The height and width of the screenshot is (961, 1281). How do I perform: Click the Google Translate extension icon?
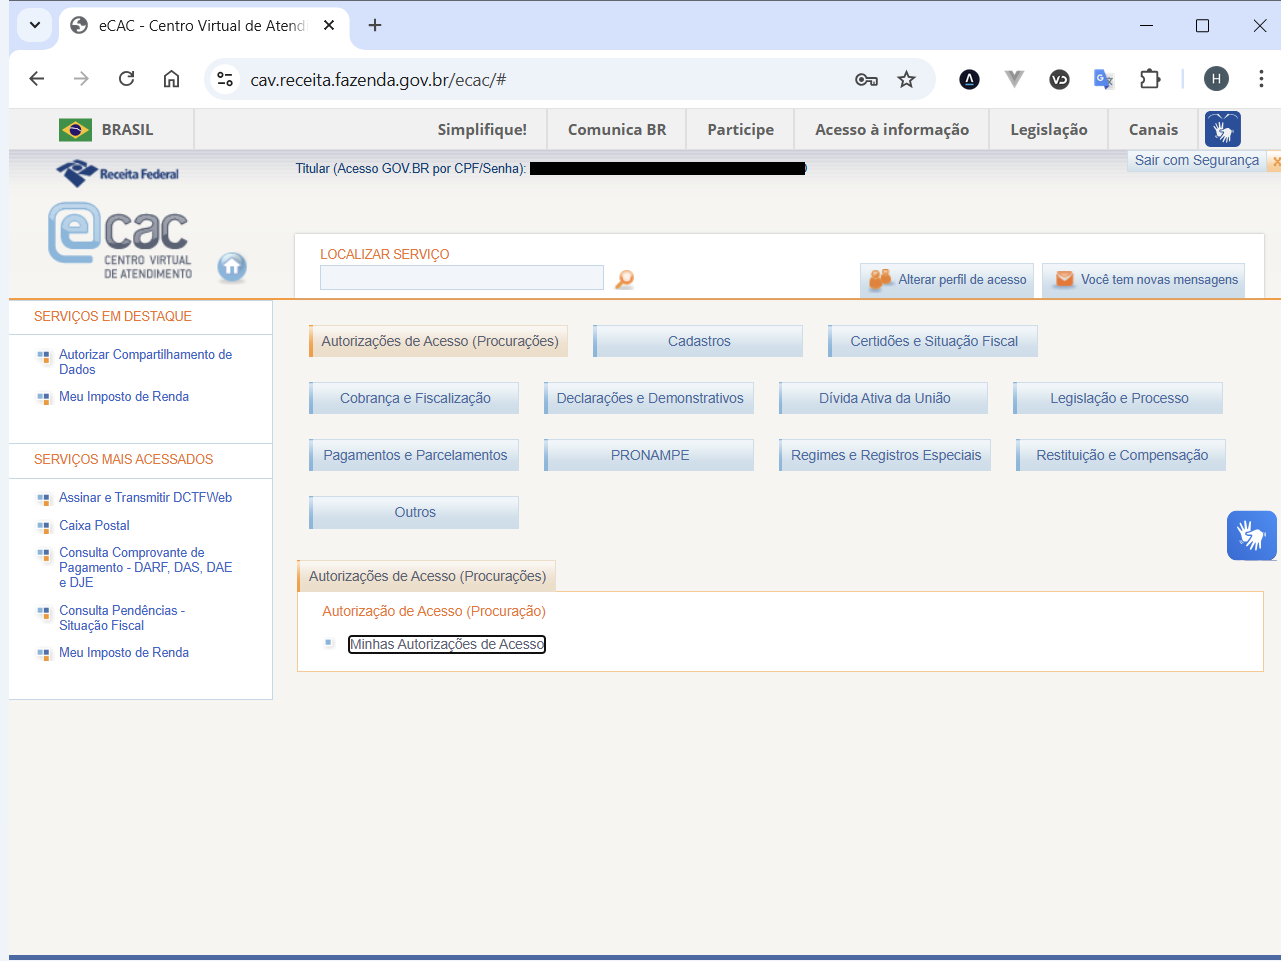pyautogui.click(x=1104, y=80)
